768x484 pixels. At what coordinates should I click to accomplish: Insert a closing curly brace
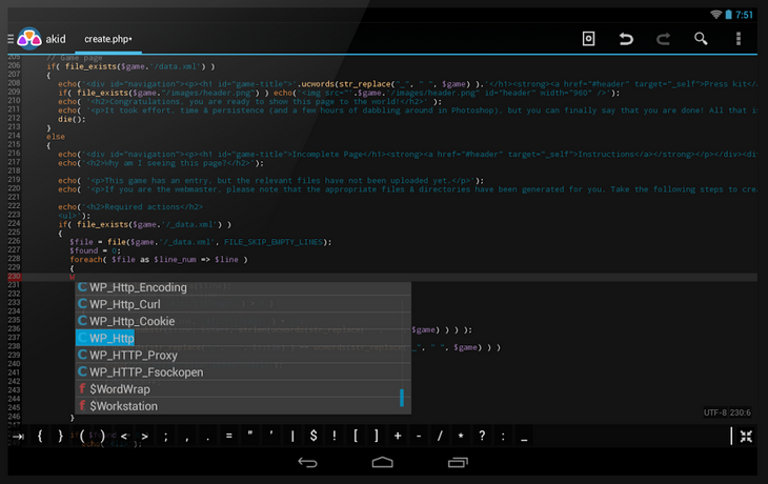click(61, 436)
